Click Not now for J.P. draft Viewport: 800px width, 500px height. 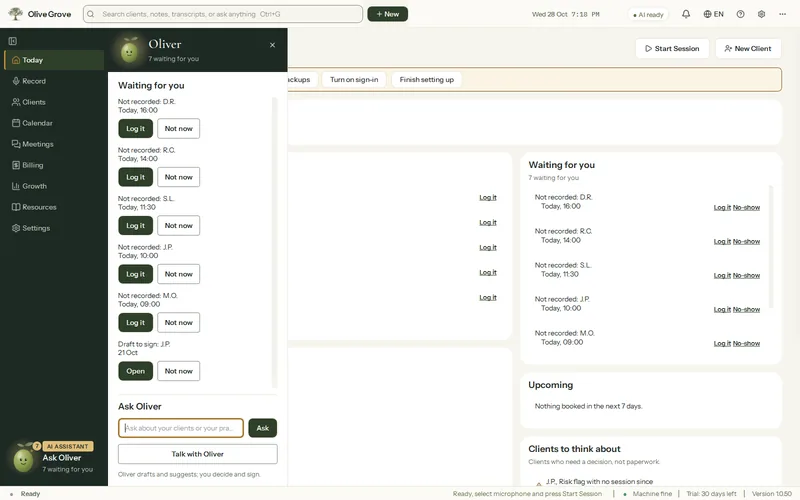(x=179, y=371)
